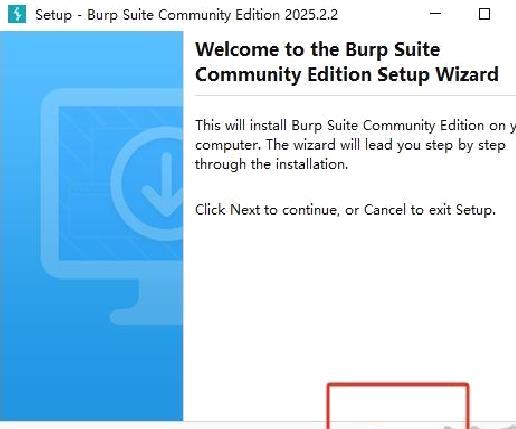Click the word 'Cancel' in the instructions
Screen dimensions: 516x429
[x=385, y=210]
